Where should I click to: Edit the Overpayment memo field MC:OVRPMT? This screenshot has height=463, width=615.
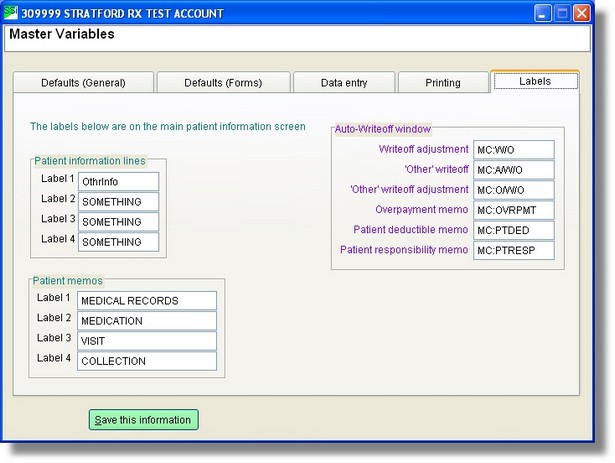click(514, 210)
